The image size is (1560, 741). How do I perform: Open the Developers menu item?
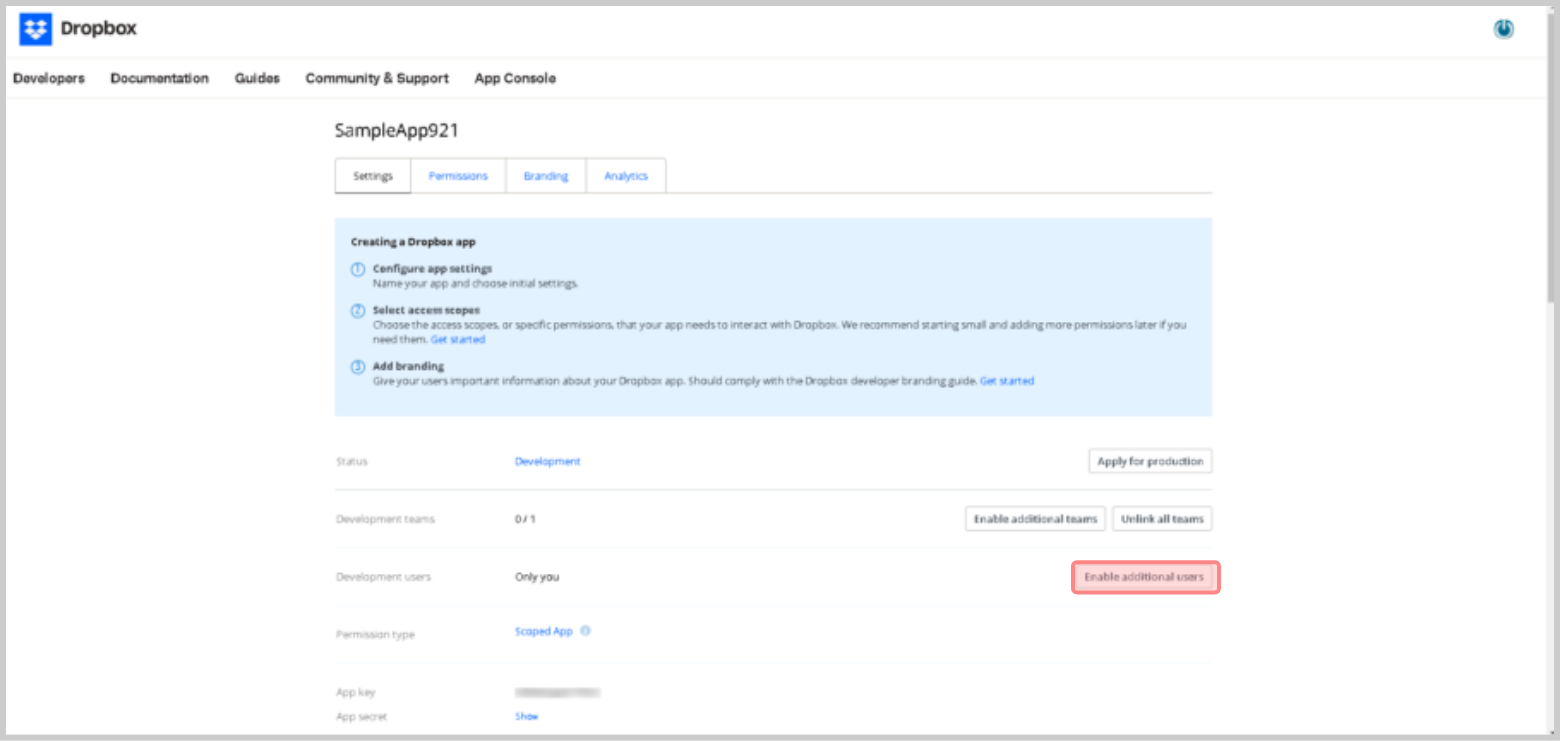tap(49, 78)
